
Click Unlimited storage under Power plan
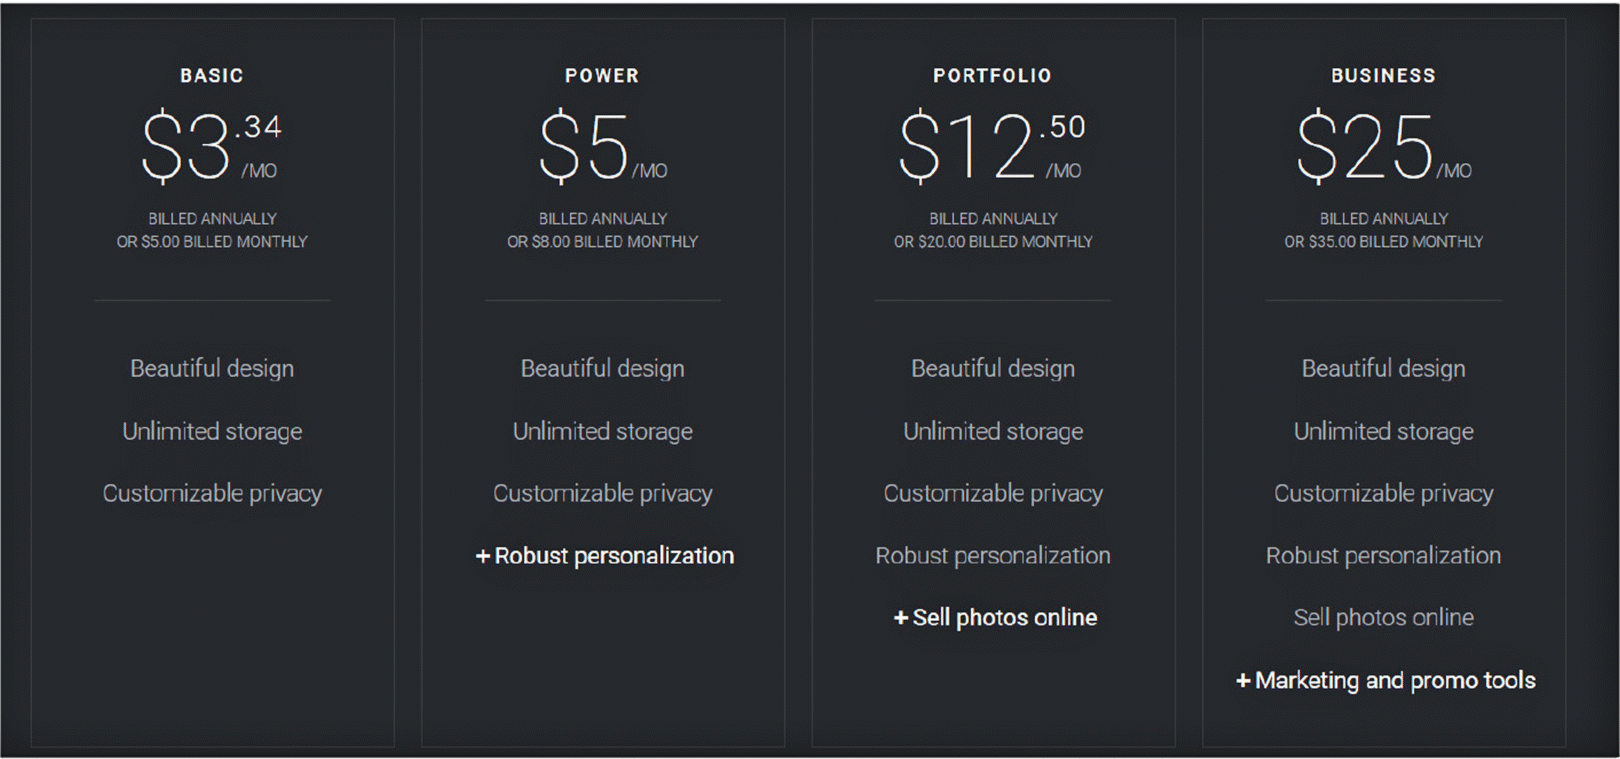[601, 431]
